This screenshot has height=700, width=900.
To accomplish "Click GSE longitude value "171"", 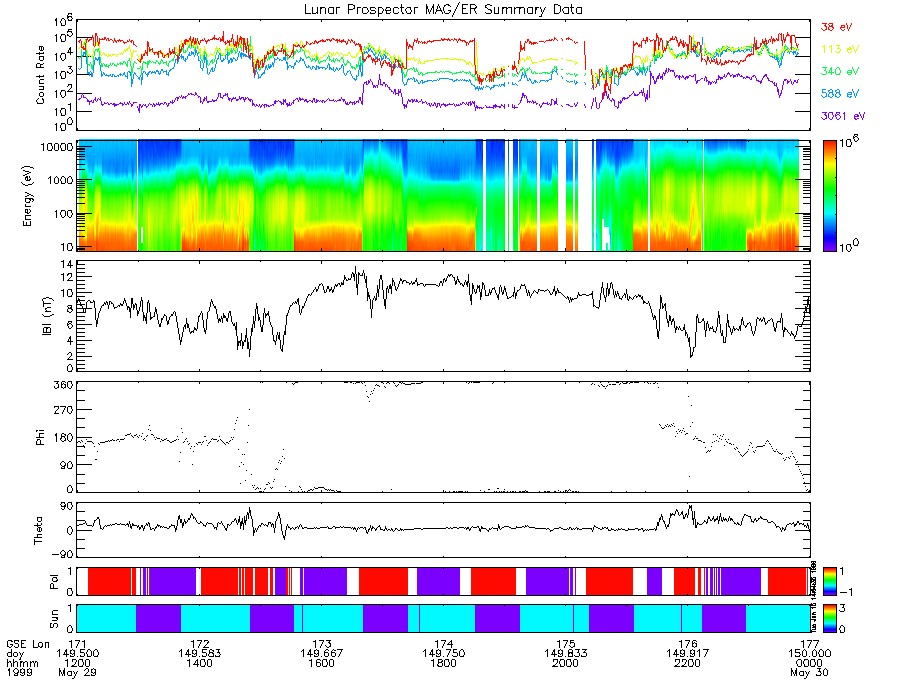I will coord(77,644).
